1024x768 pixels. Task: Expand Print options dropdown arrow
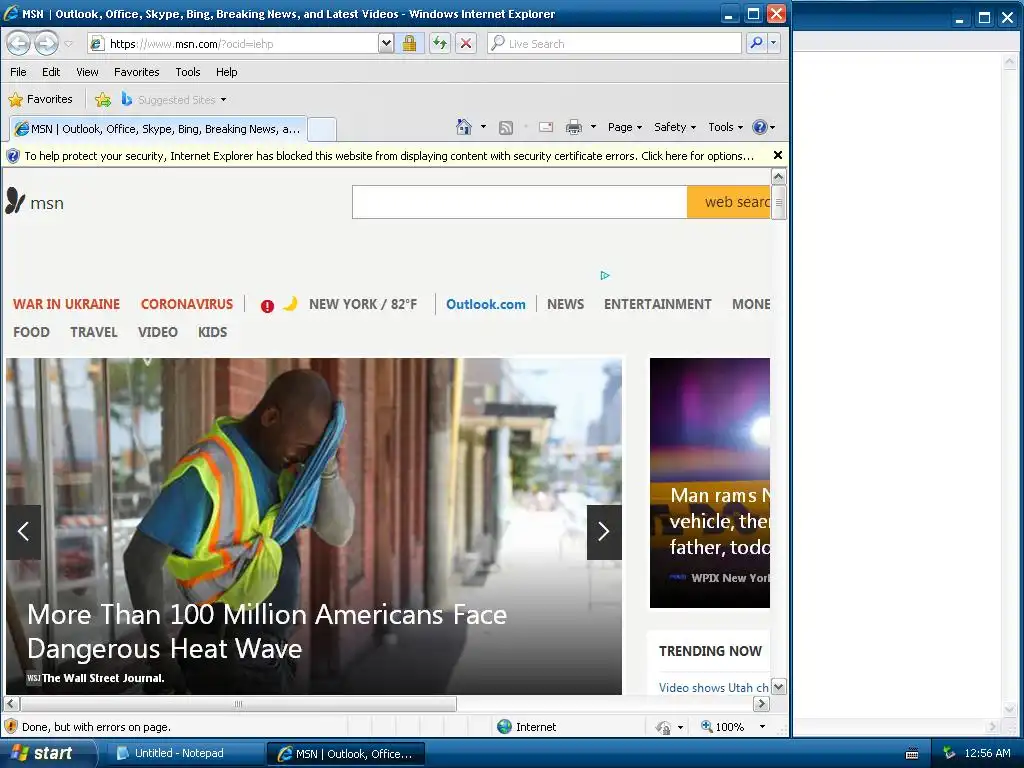click(593, 127)
